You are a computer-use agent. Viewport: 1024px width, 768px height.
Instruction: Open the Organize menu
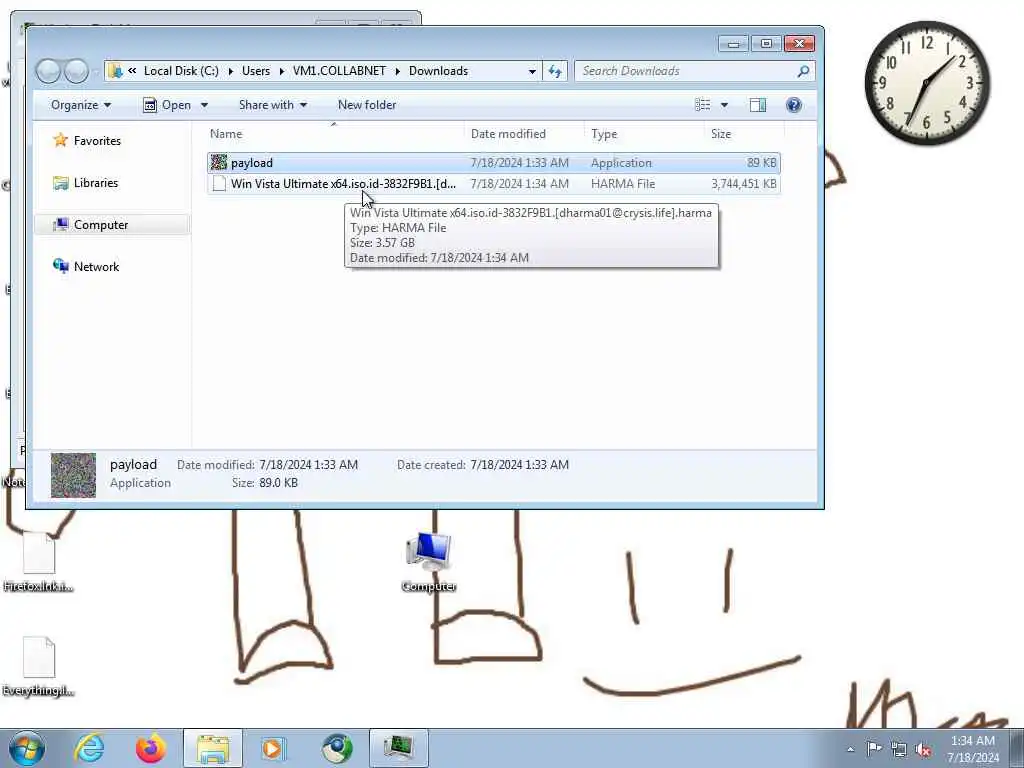(x=81, y=105)
